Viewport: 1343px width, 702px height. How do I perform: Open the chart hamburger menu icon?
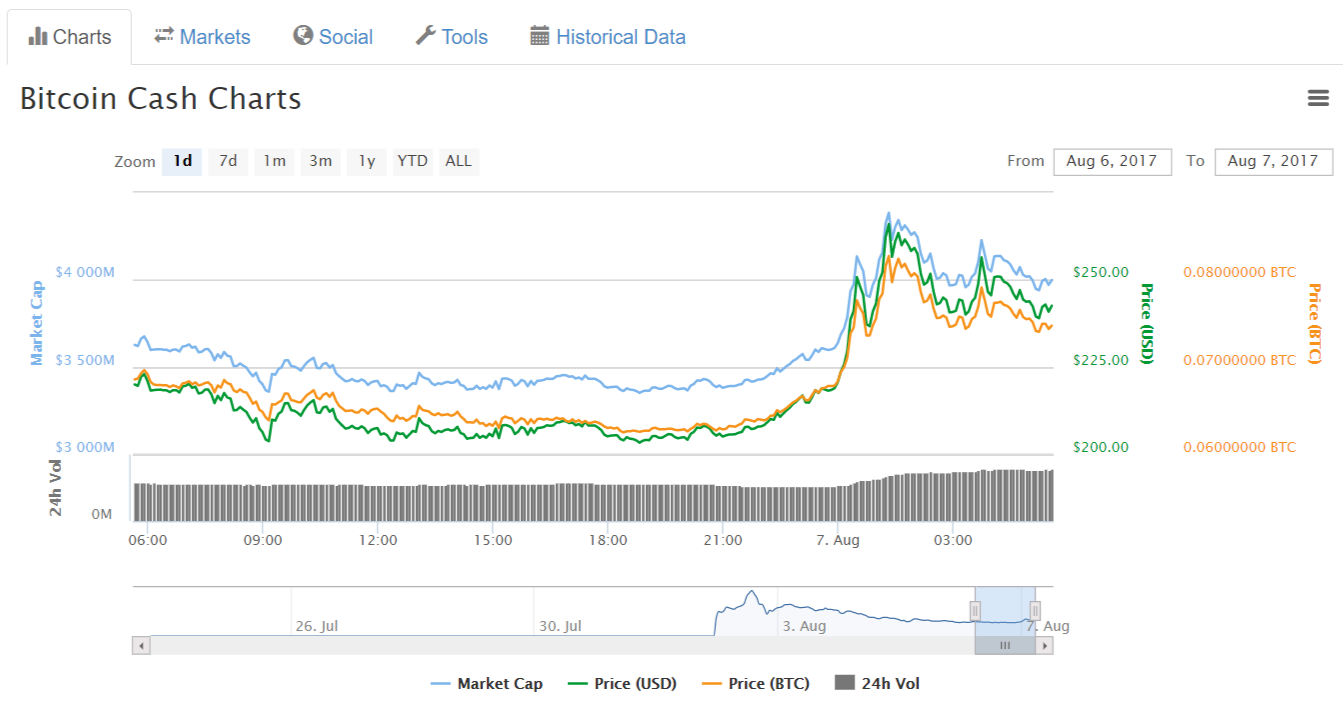[1318, 98]
